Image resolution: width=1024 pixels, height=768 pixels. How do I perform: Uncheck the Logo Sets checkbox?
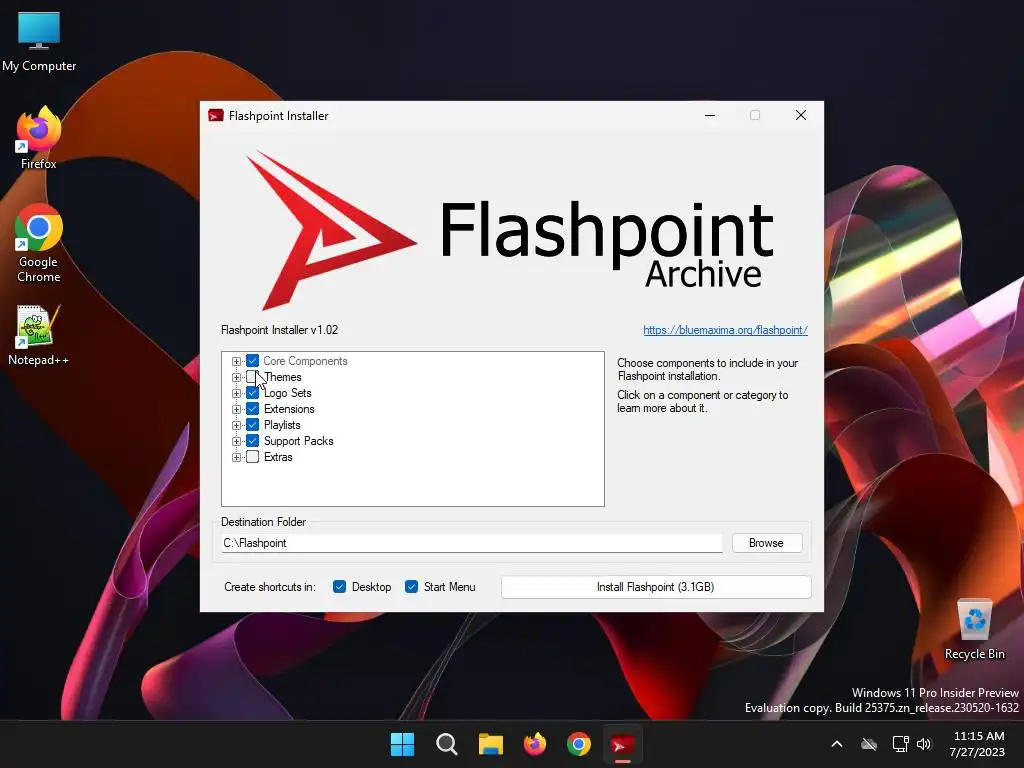(253, 393)
